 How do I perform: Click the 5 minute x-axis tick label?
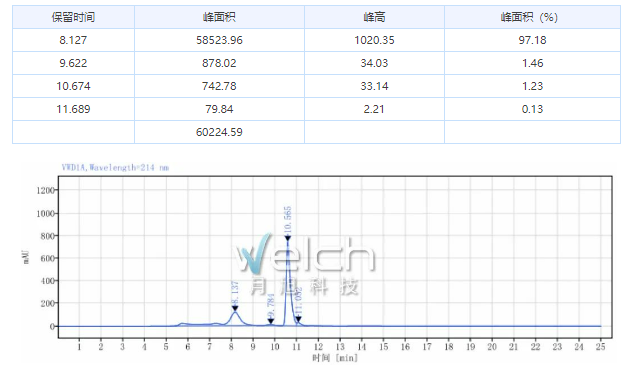(x=166, y=347)
